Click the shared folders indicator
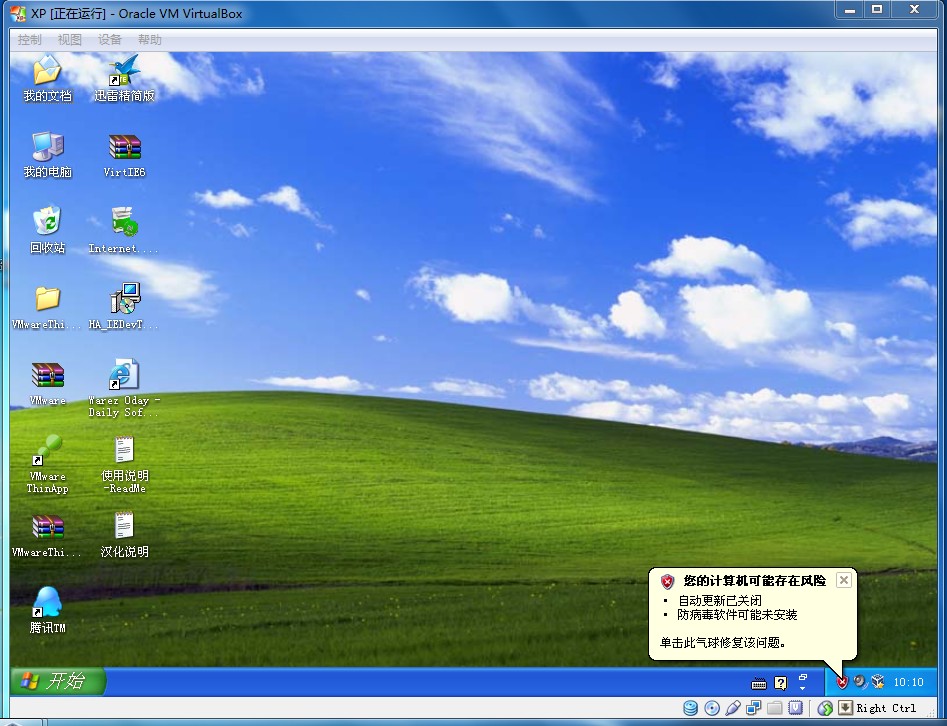 click(774, 708)
